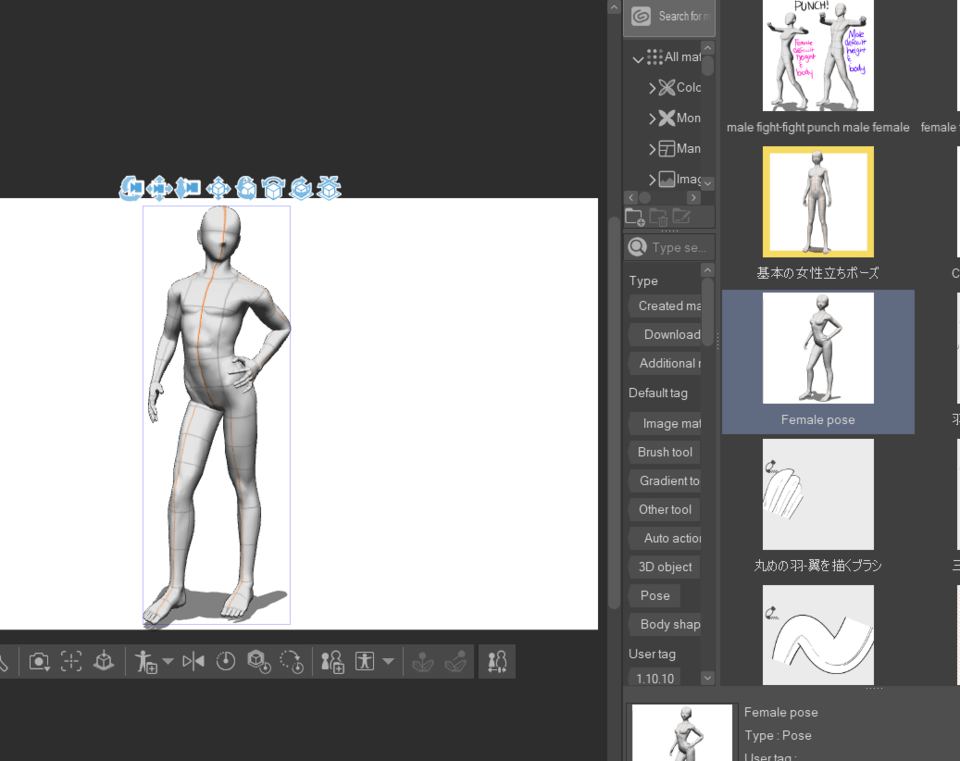
Task: Click the 'Type : Pose' detail text
Action: (778, 735)
